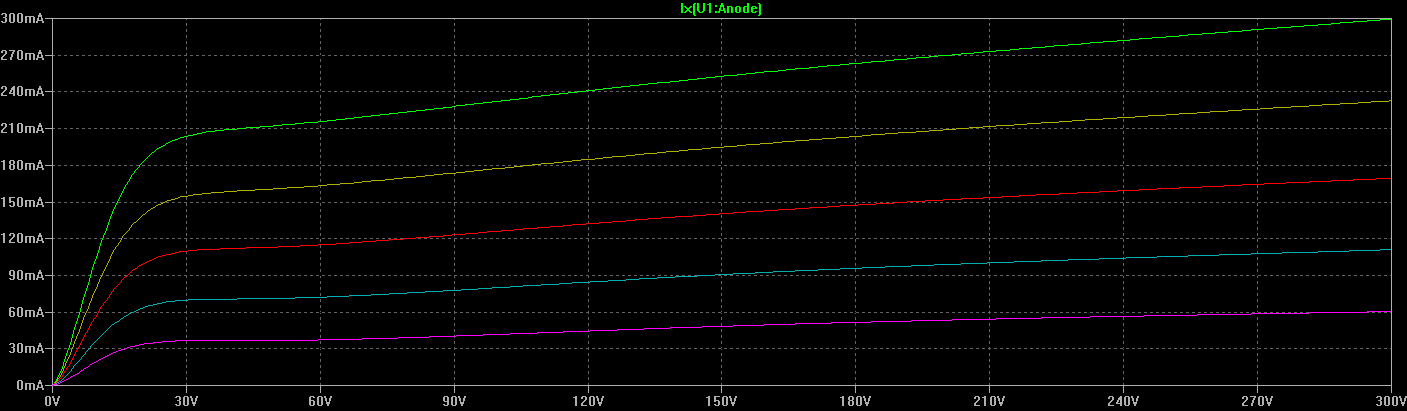
Task: Select the magenta lowest plate curve
Action: click(722, 326)
